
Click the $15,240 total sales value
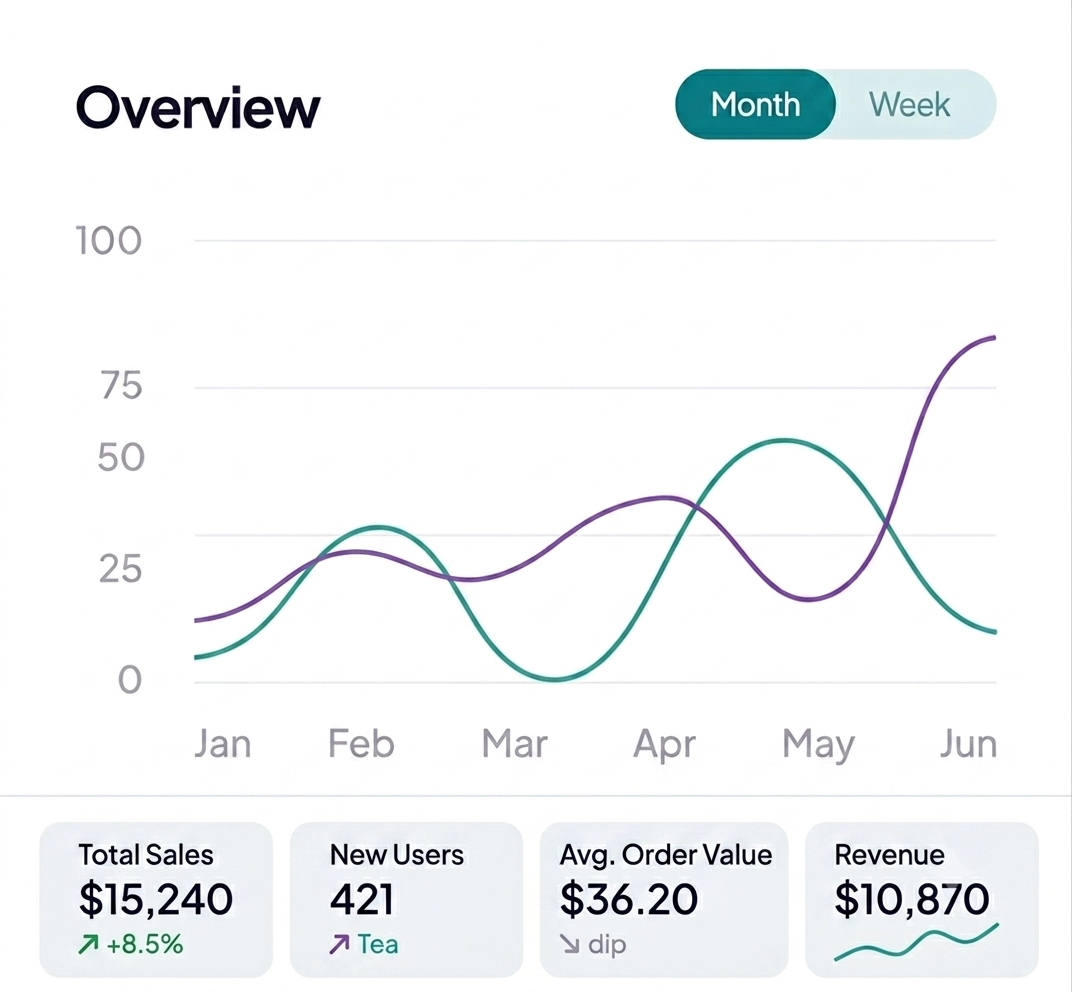pos(156,899)
